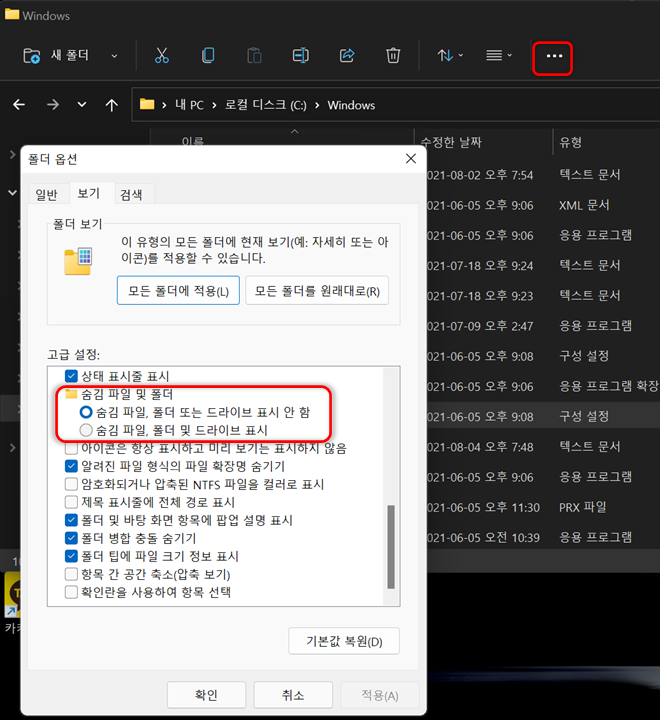The height and width of the screenshot is (720, 660).
Task: Toggle 암호화되거나 압축된 NTFS 파일 컬러 표시
Action: pyautogui.click(x=71, y=484)
